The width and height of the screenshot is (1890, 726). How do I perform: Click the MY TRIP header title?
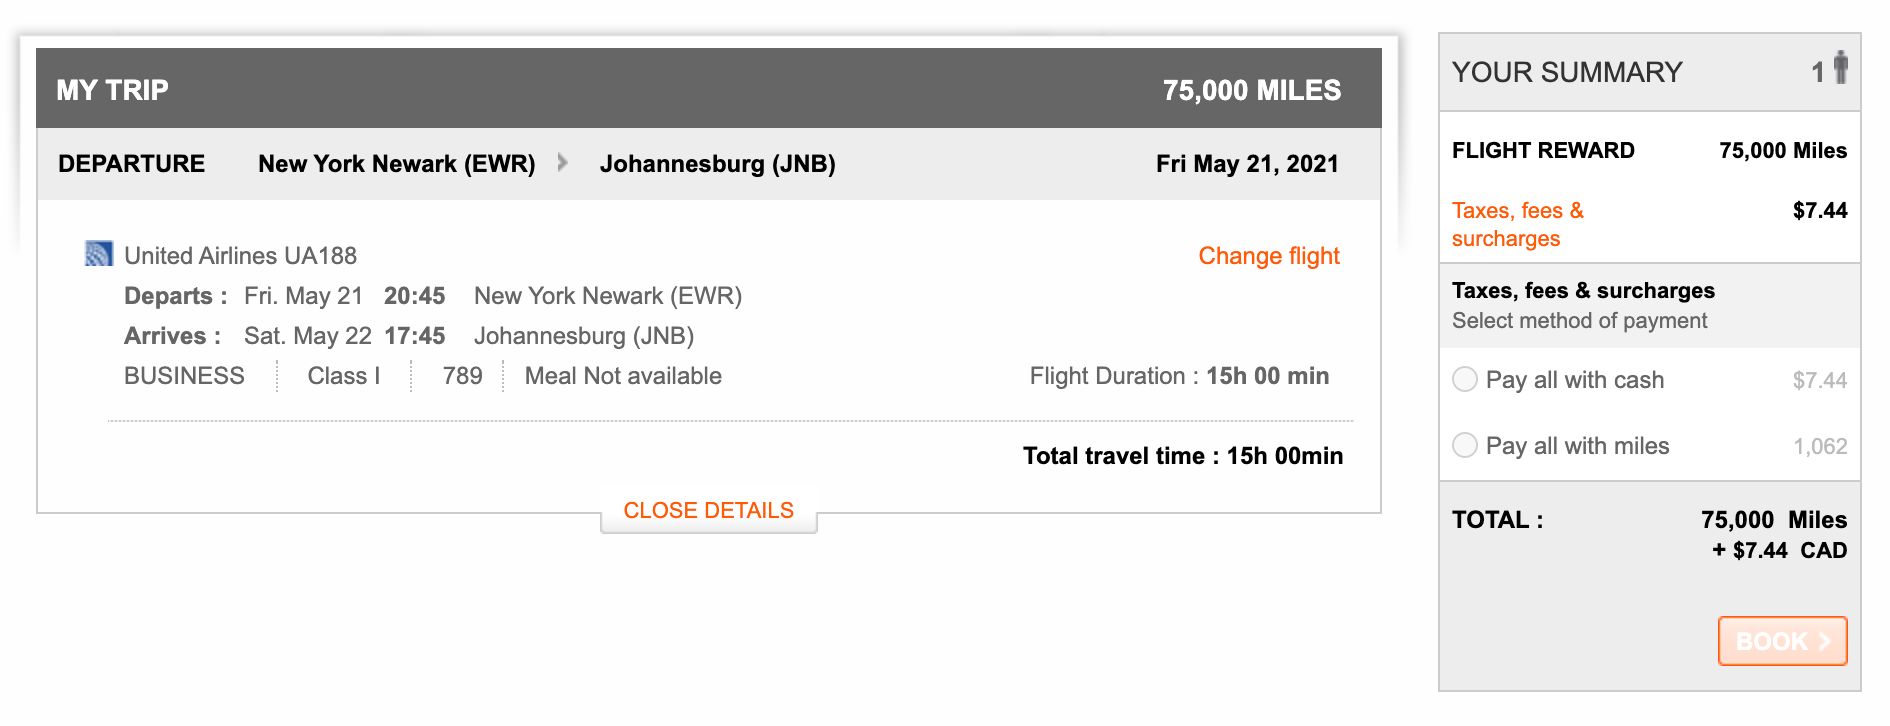click(x=112, y=90)
